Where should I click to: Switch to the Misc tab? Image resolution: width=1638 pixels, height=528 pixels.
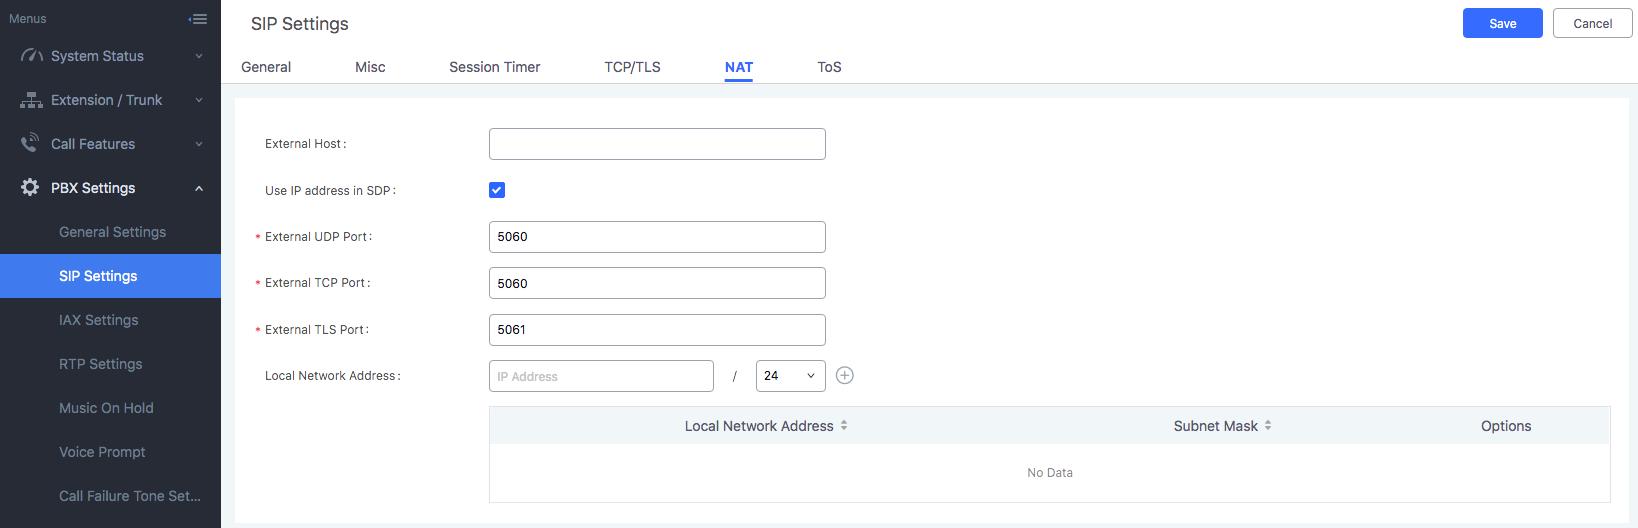[370, 67]
